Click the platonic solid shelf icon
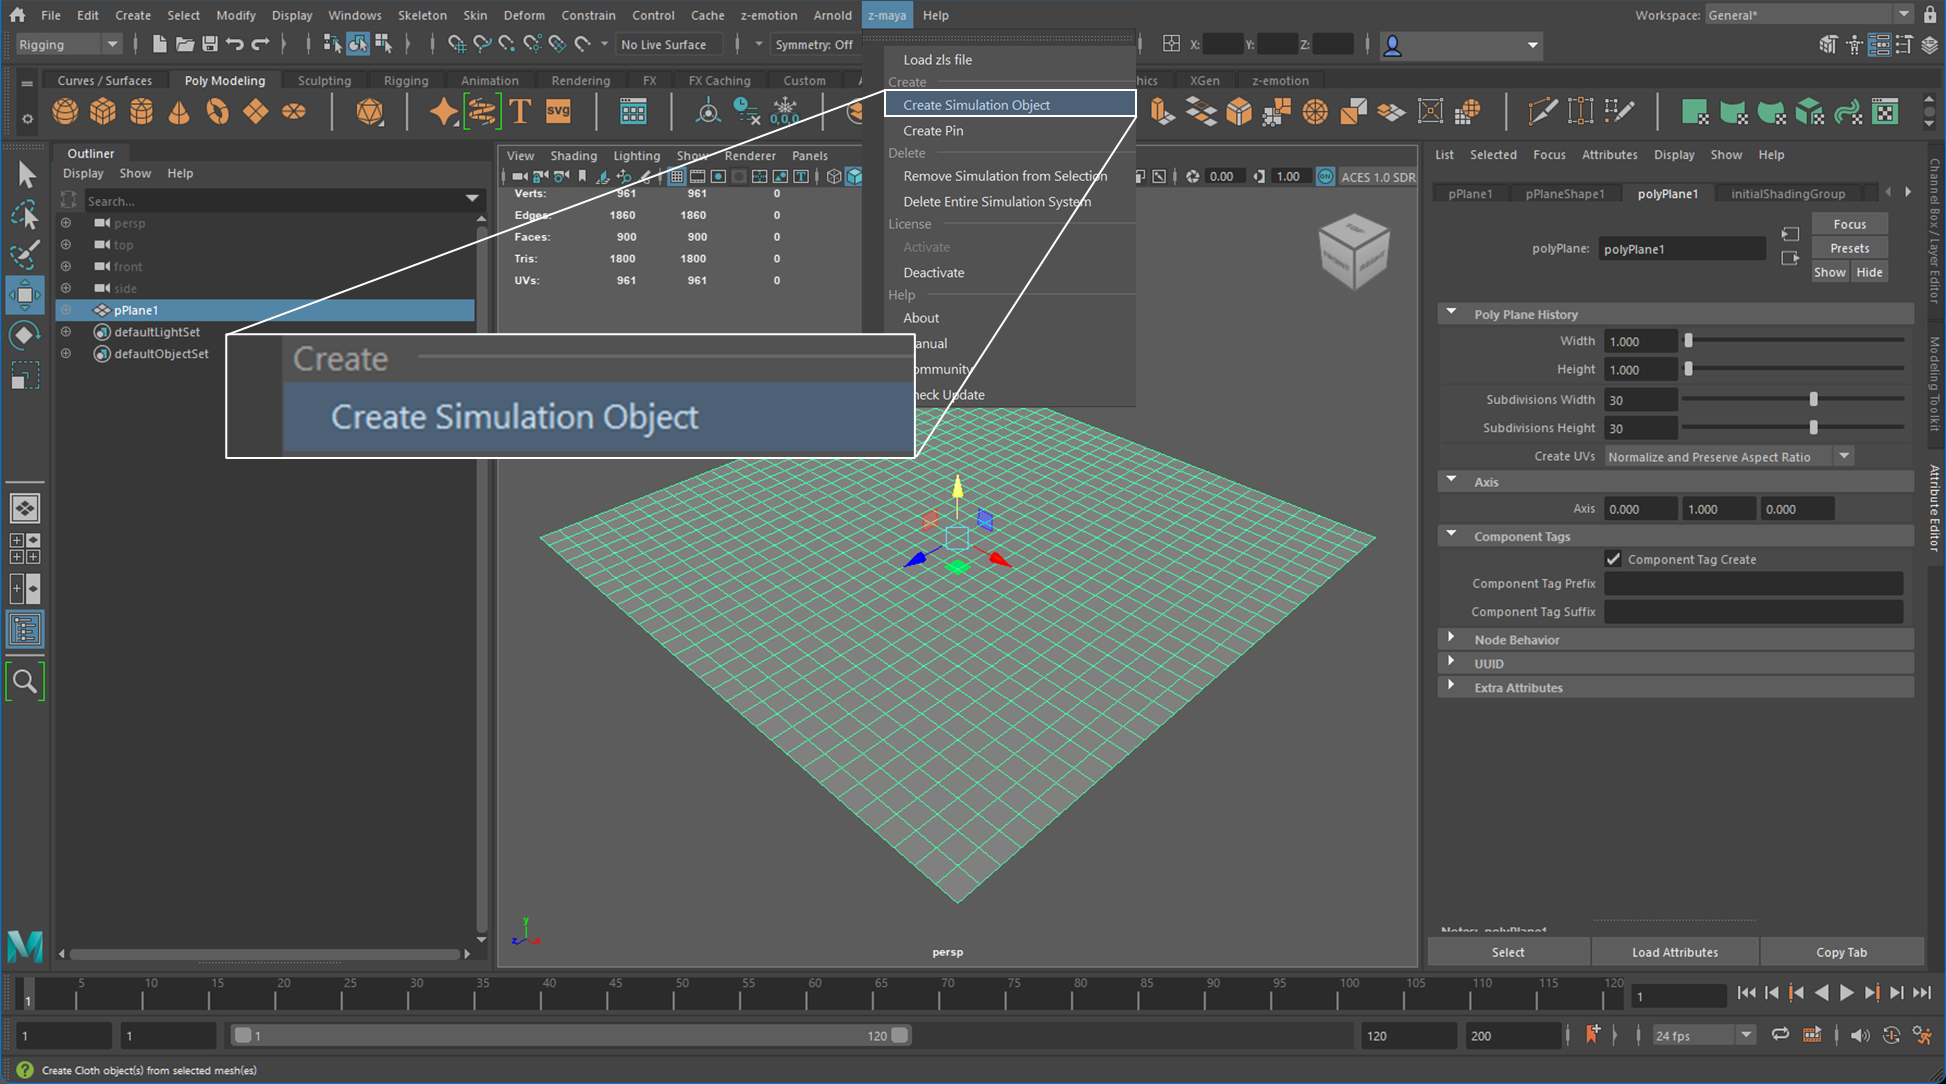This screenshot has height=1084, width=1946. coord(369,112)
